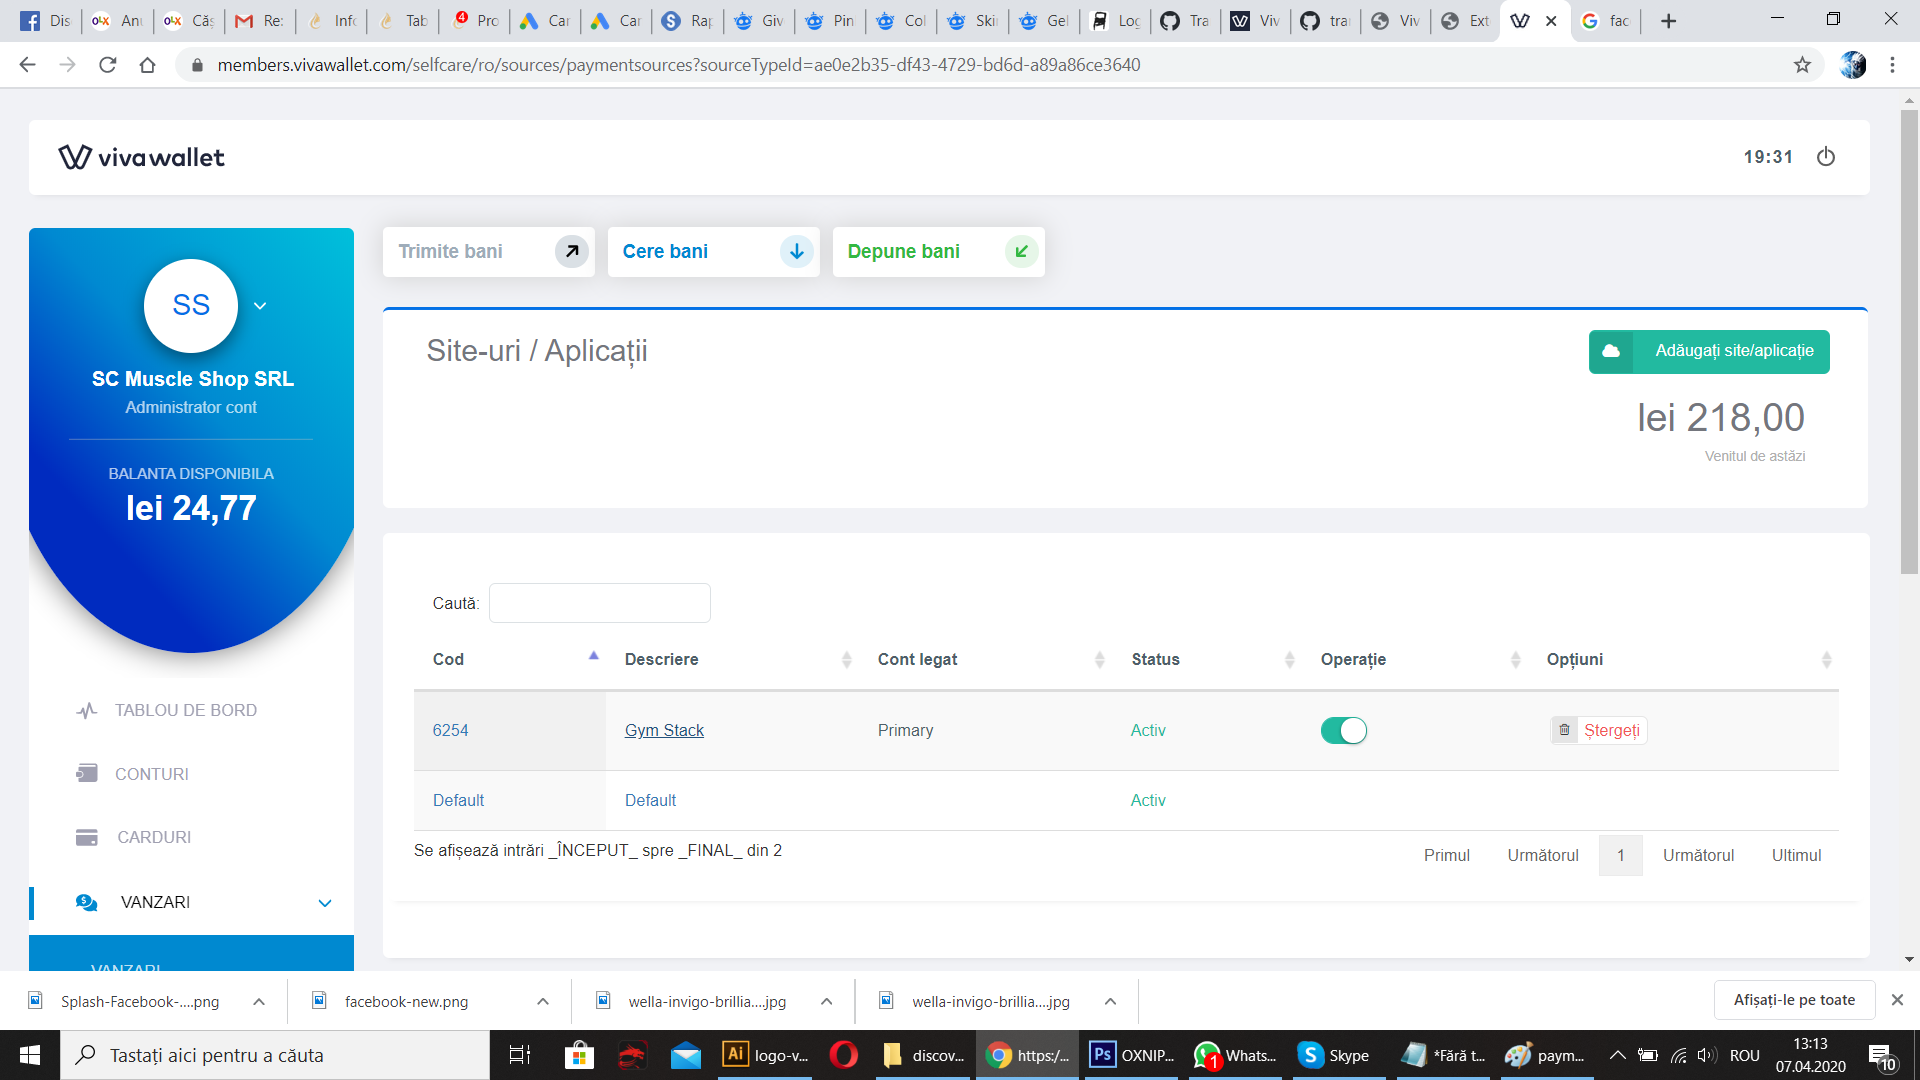Click the Vanzari chat icon

[87, 902]
